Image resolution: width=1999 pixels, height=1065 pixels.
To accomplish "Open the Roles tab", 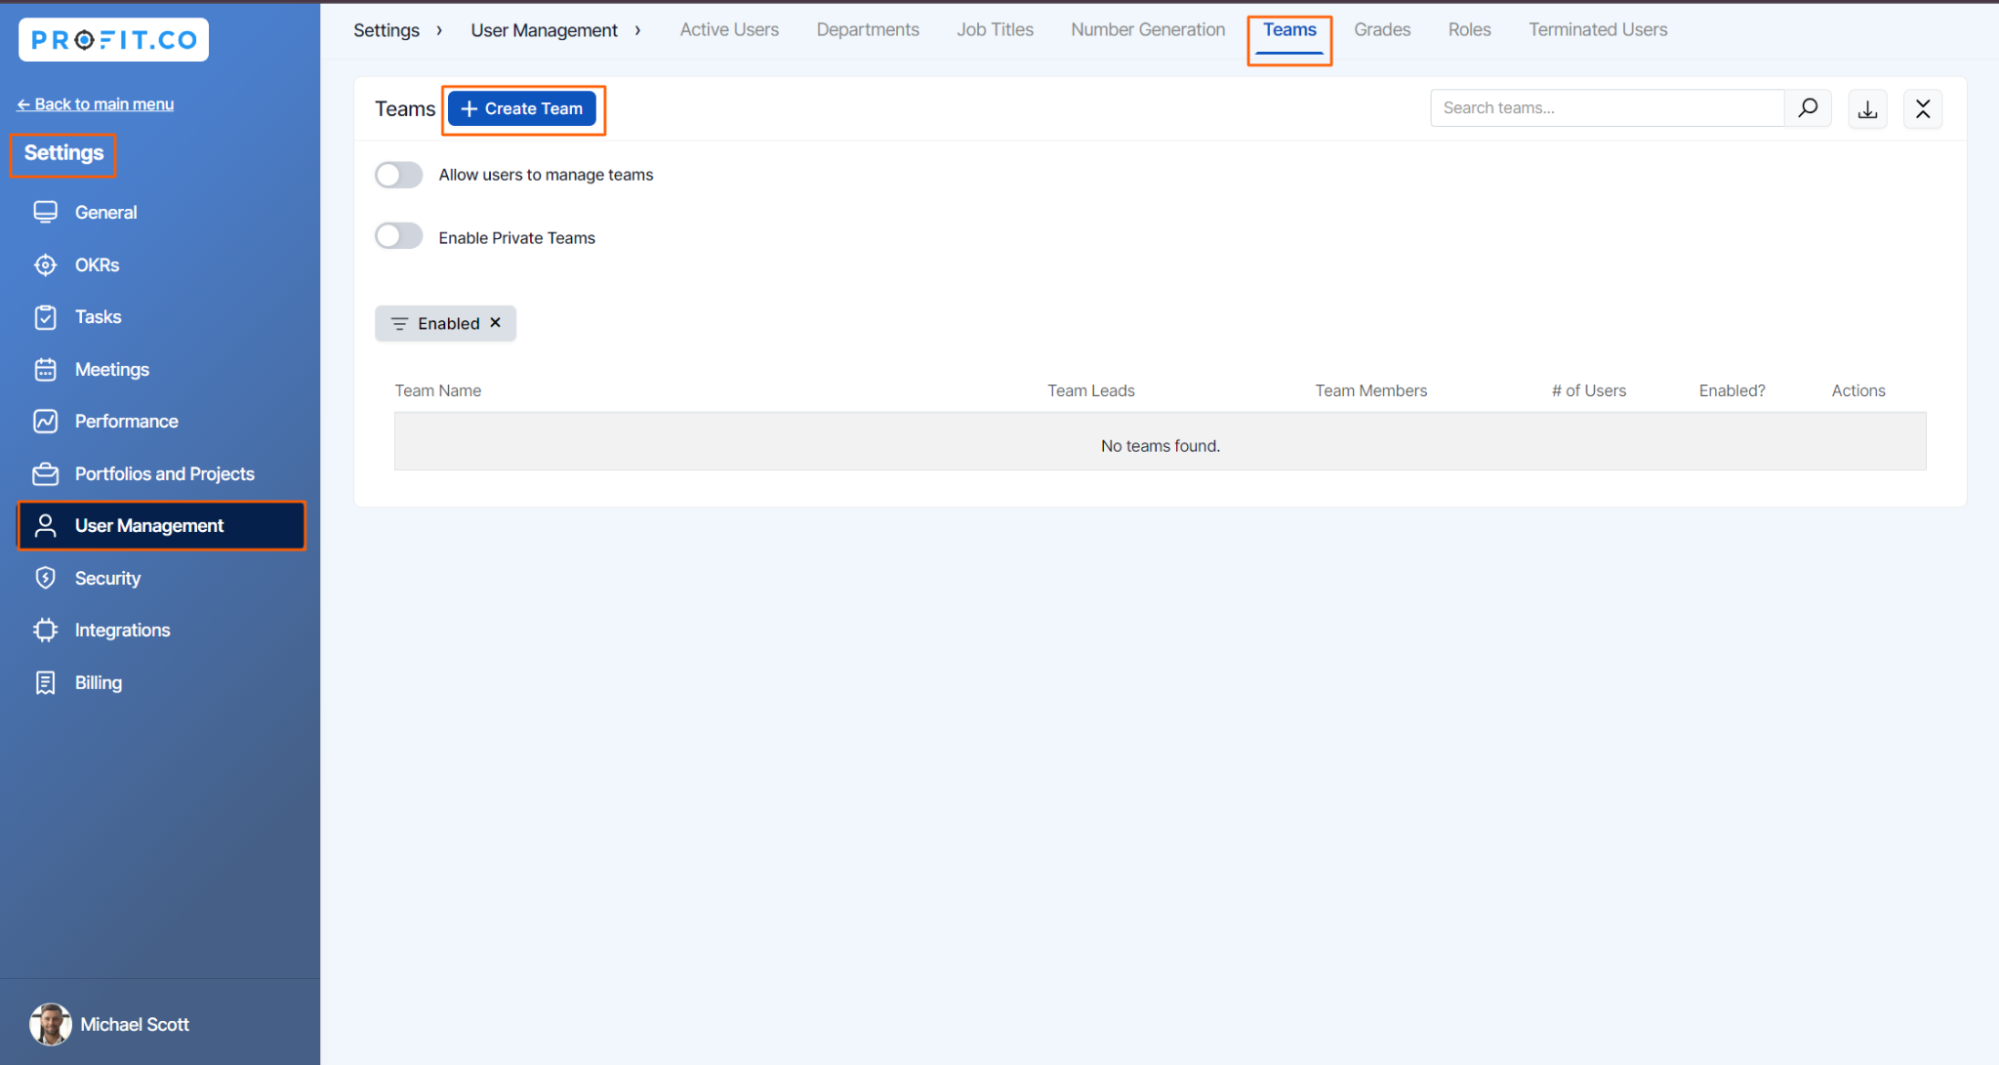I will [x=1469, y=30].
